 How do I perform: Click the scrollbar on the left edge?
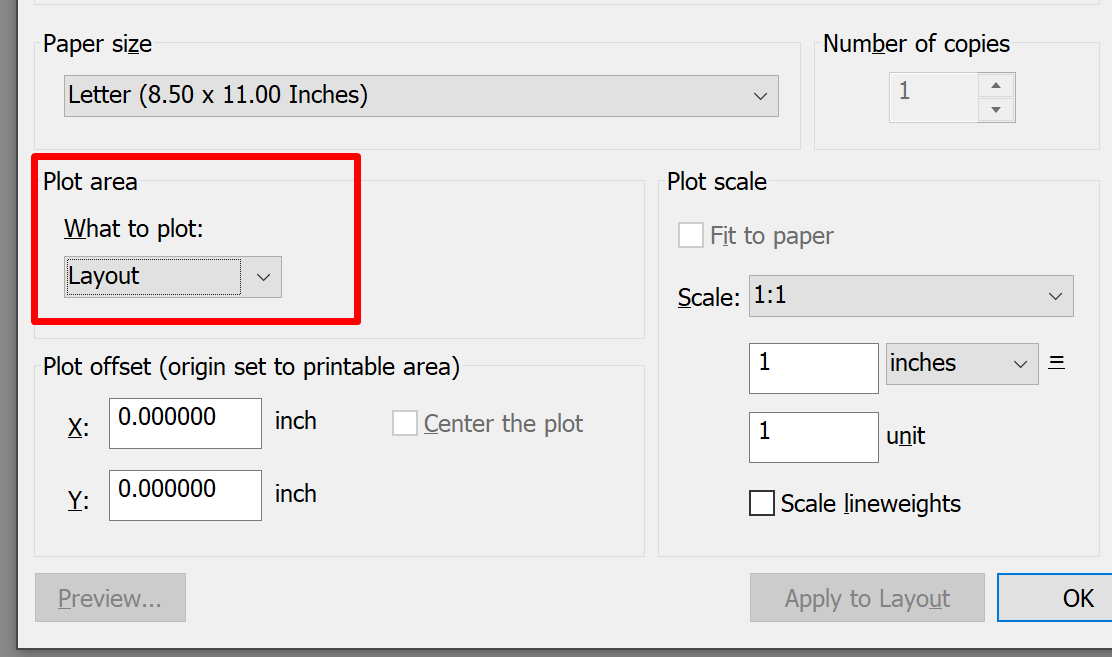[x=6, y=328]
